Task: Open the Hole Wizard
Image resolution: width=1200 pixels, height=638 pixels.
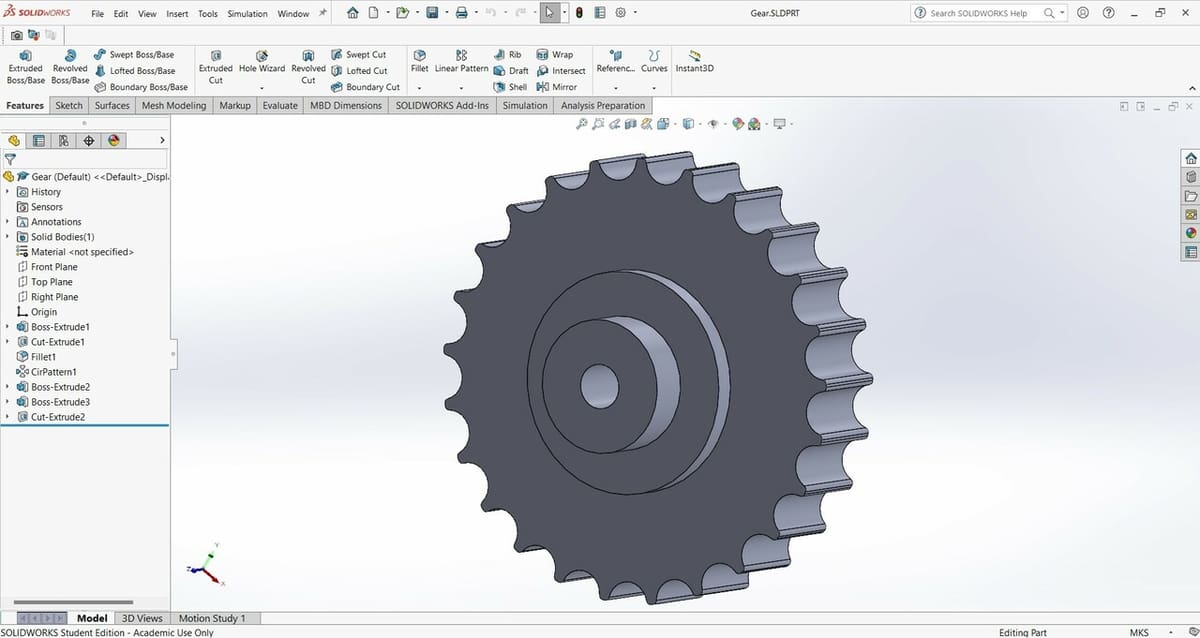Action: pyautogui.click(x=261, y=62)
